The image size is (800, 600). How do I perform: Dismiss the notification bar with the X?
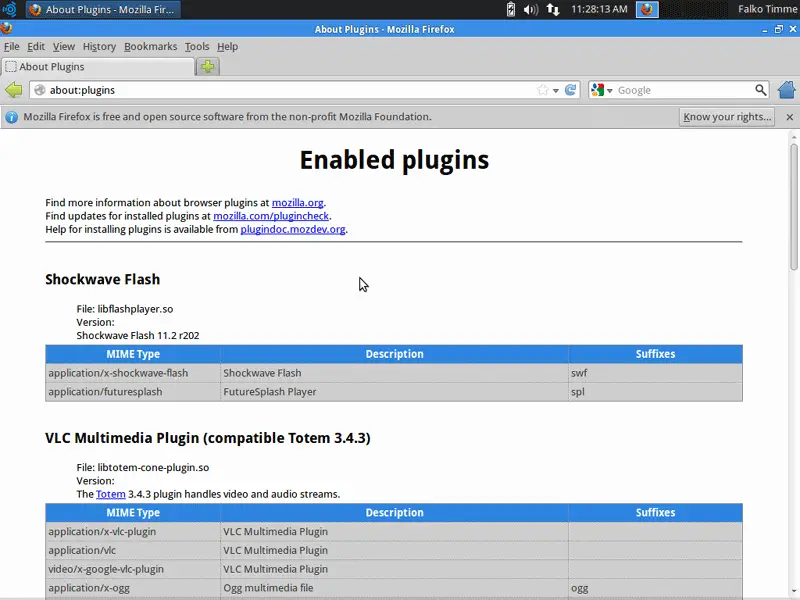tap(790, 117)
